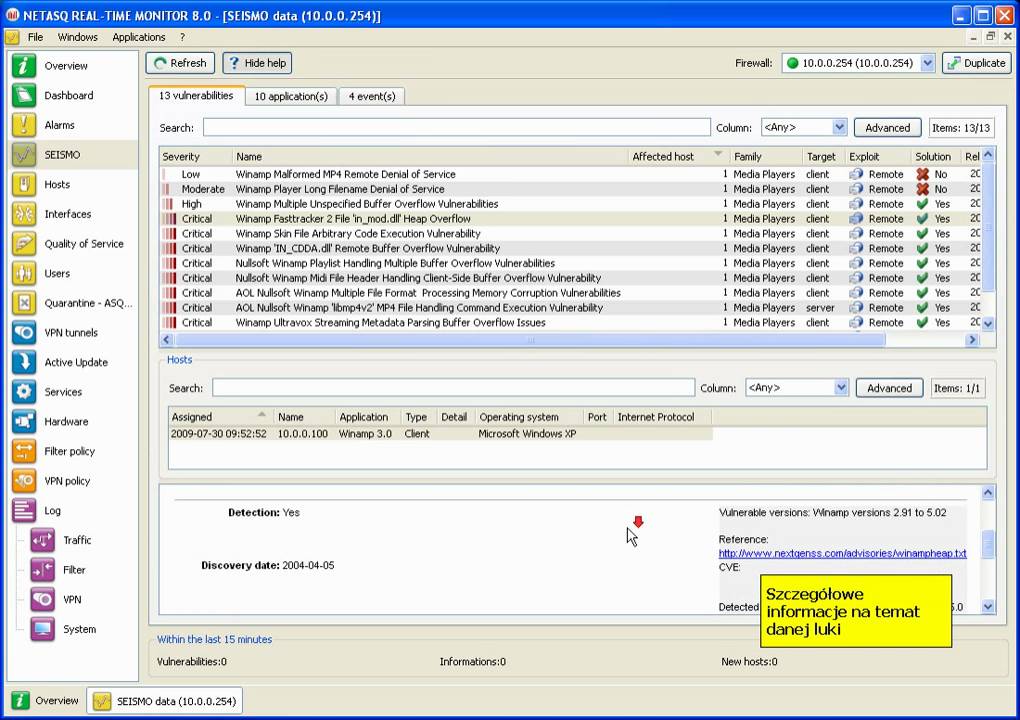Open the Hosts sidebar icon
Viewport: 1020px width, 720px height.
(24, 185)
